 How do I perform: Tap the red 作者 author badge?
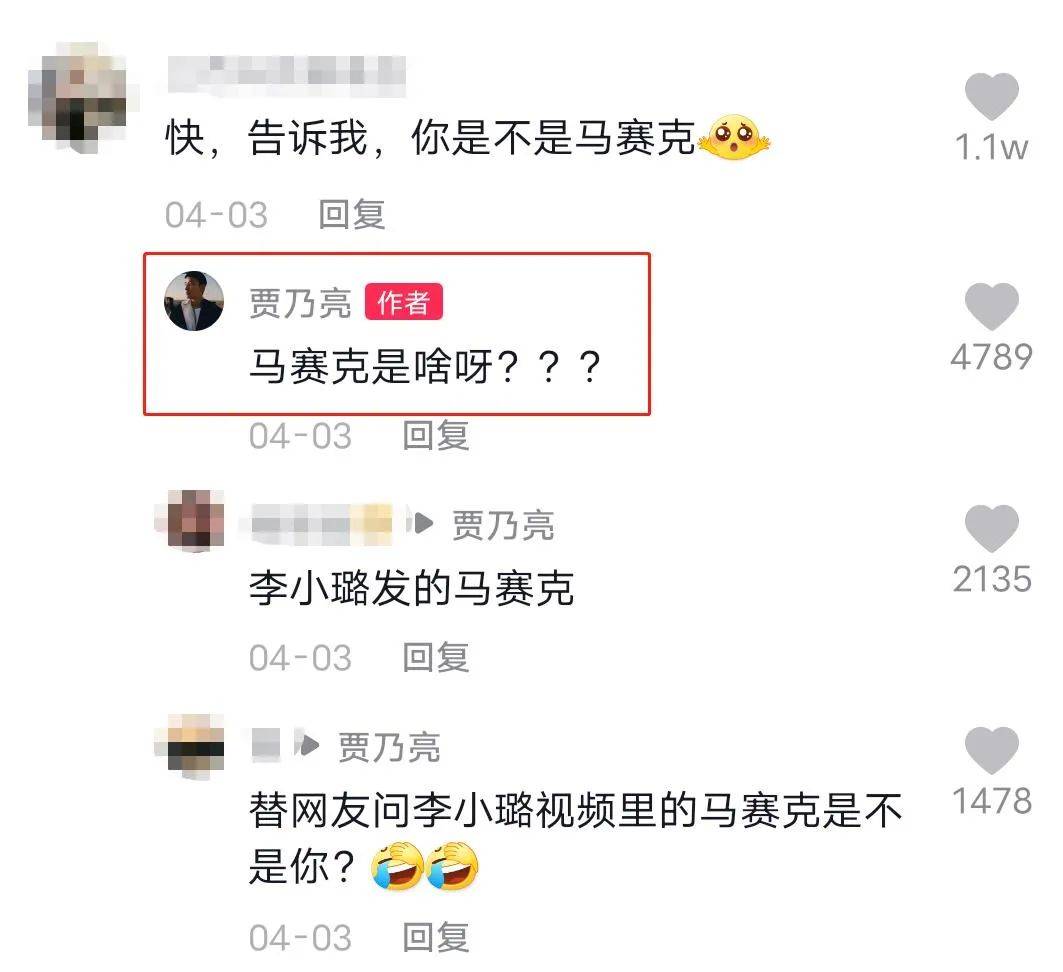pyautogui.click(x=403, y=302)
